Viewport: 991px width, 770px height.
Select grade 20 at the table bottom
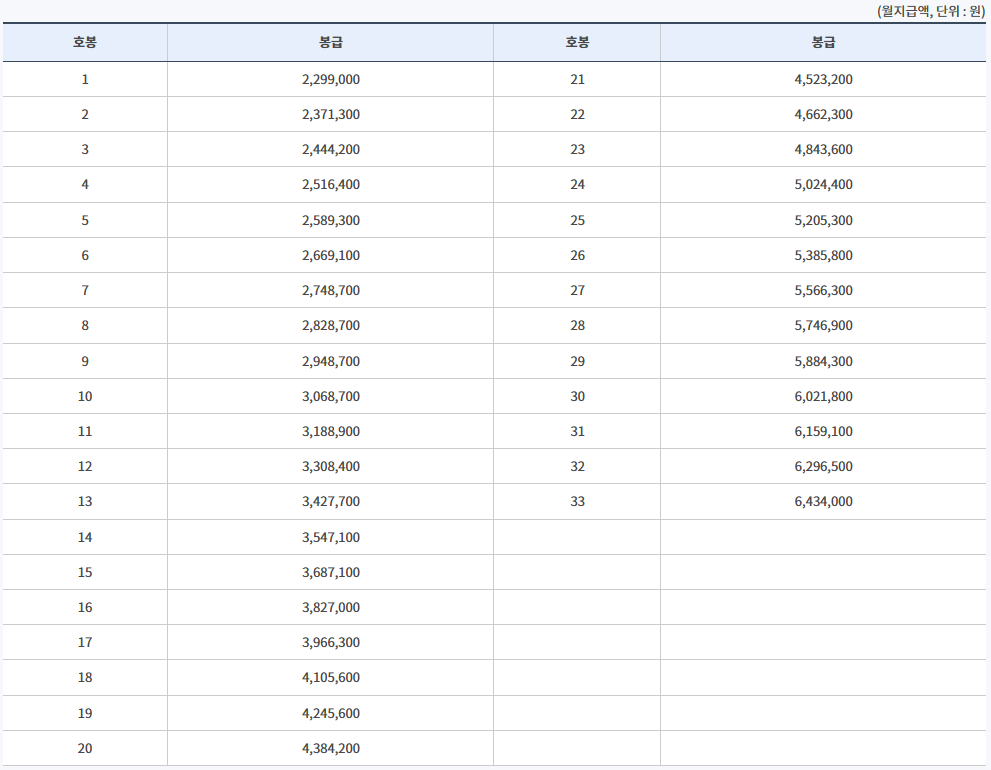[85, 747]
